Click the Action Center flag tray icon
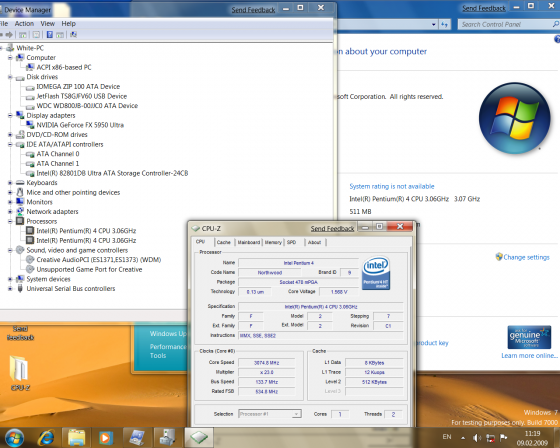The width and height of the screenshot is (560, 448). pyautogui.click(x=504, y=438)
